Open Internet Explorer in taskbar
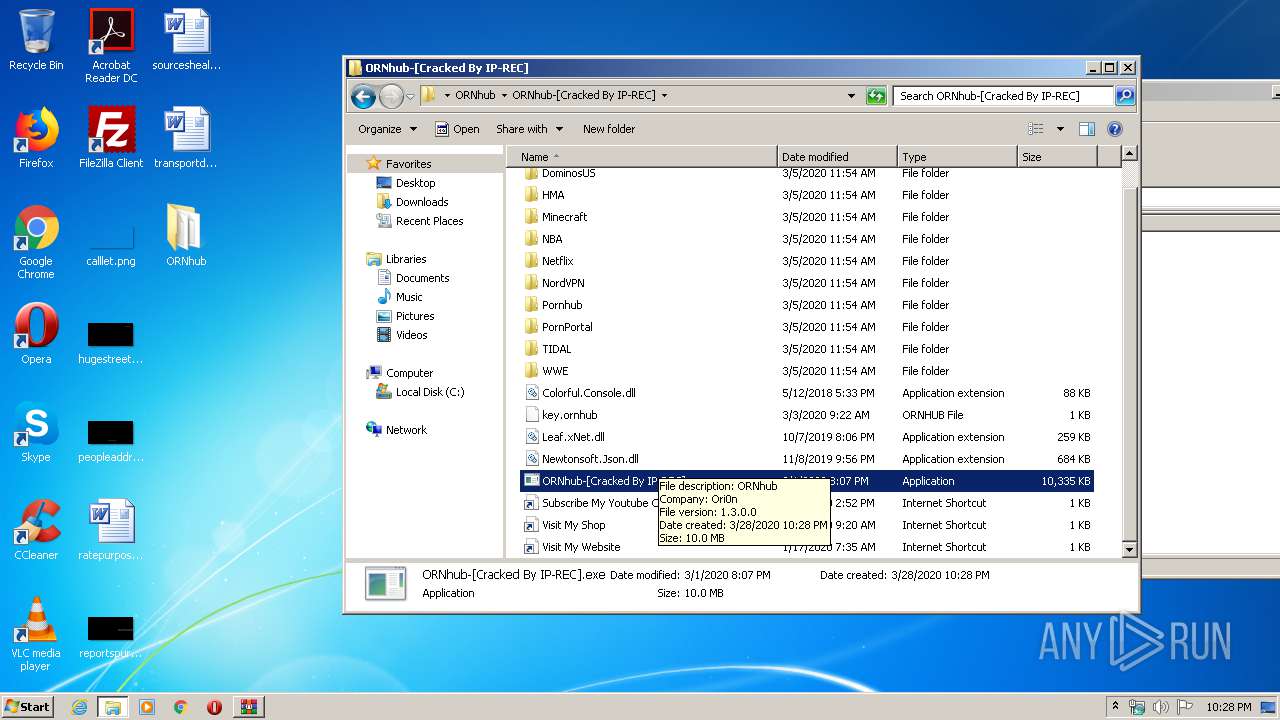This screenshot has width=1280, height=720. pyautogui.click(x=79, y=707)
